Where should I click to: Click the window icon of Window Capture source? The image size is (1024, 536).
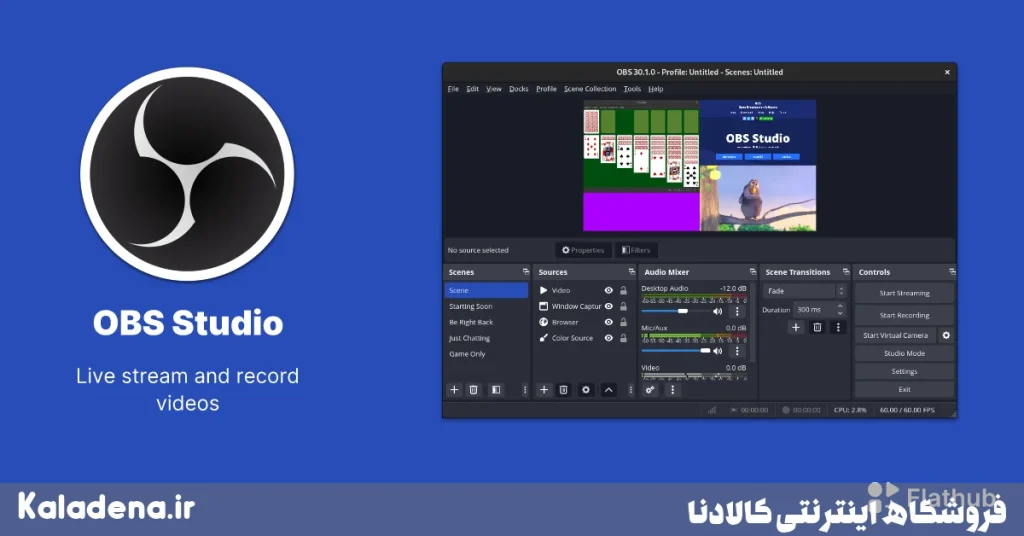543,306
